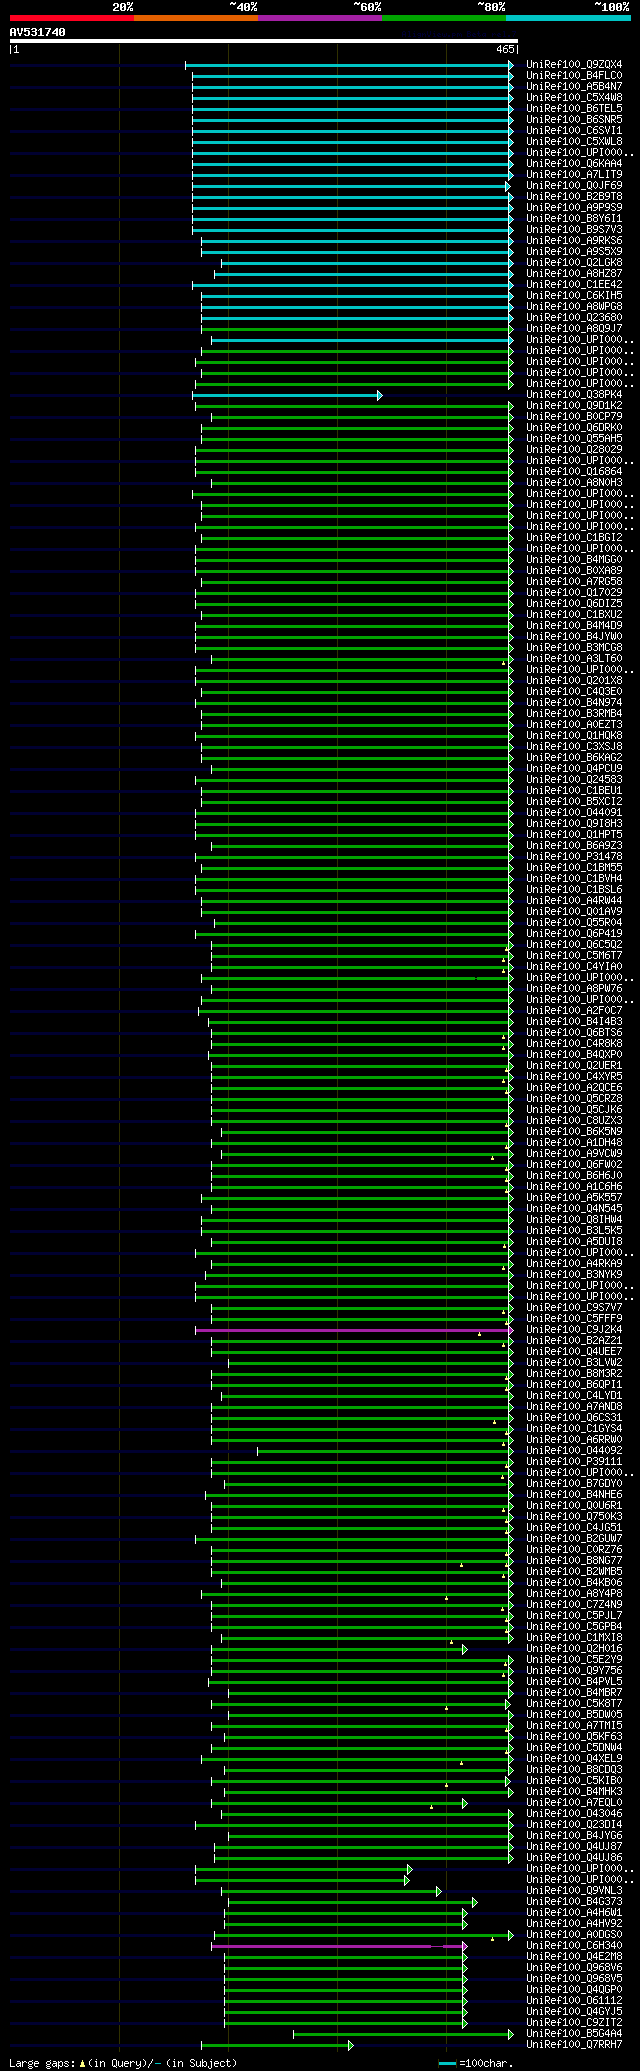Click the green ~80% identity legend segment
Image resolution: width=640 pixels, height=2071 pixels.
point(443,18)
